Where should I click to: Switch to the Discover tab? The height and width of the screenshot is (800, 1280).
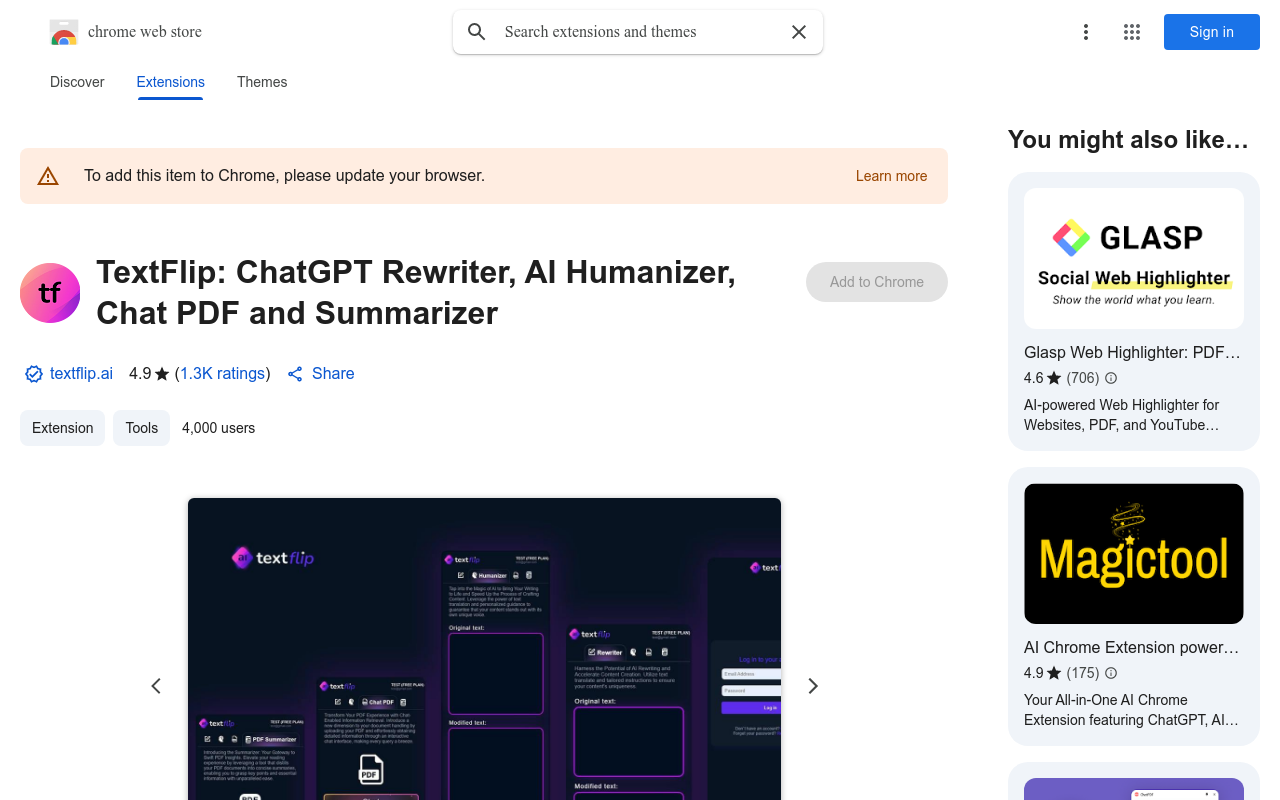[x=77, y=82]
